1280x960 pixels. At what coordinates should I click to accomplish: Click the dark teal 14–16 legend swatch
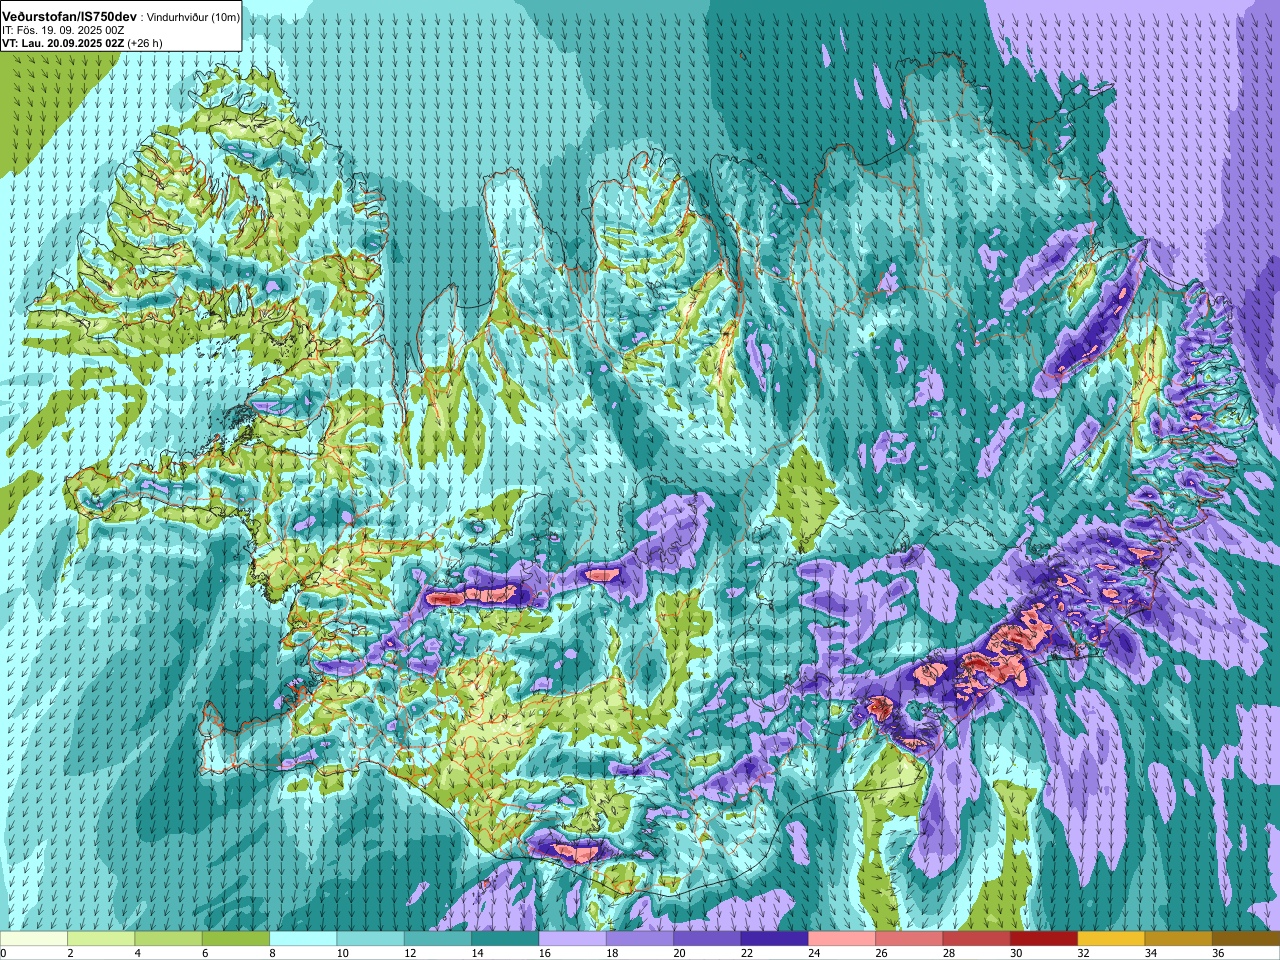pyautogui.click(x=505, y=939)
